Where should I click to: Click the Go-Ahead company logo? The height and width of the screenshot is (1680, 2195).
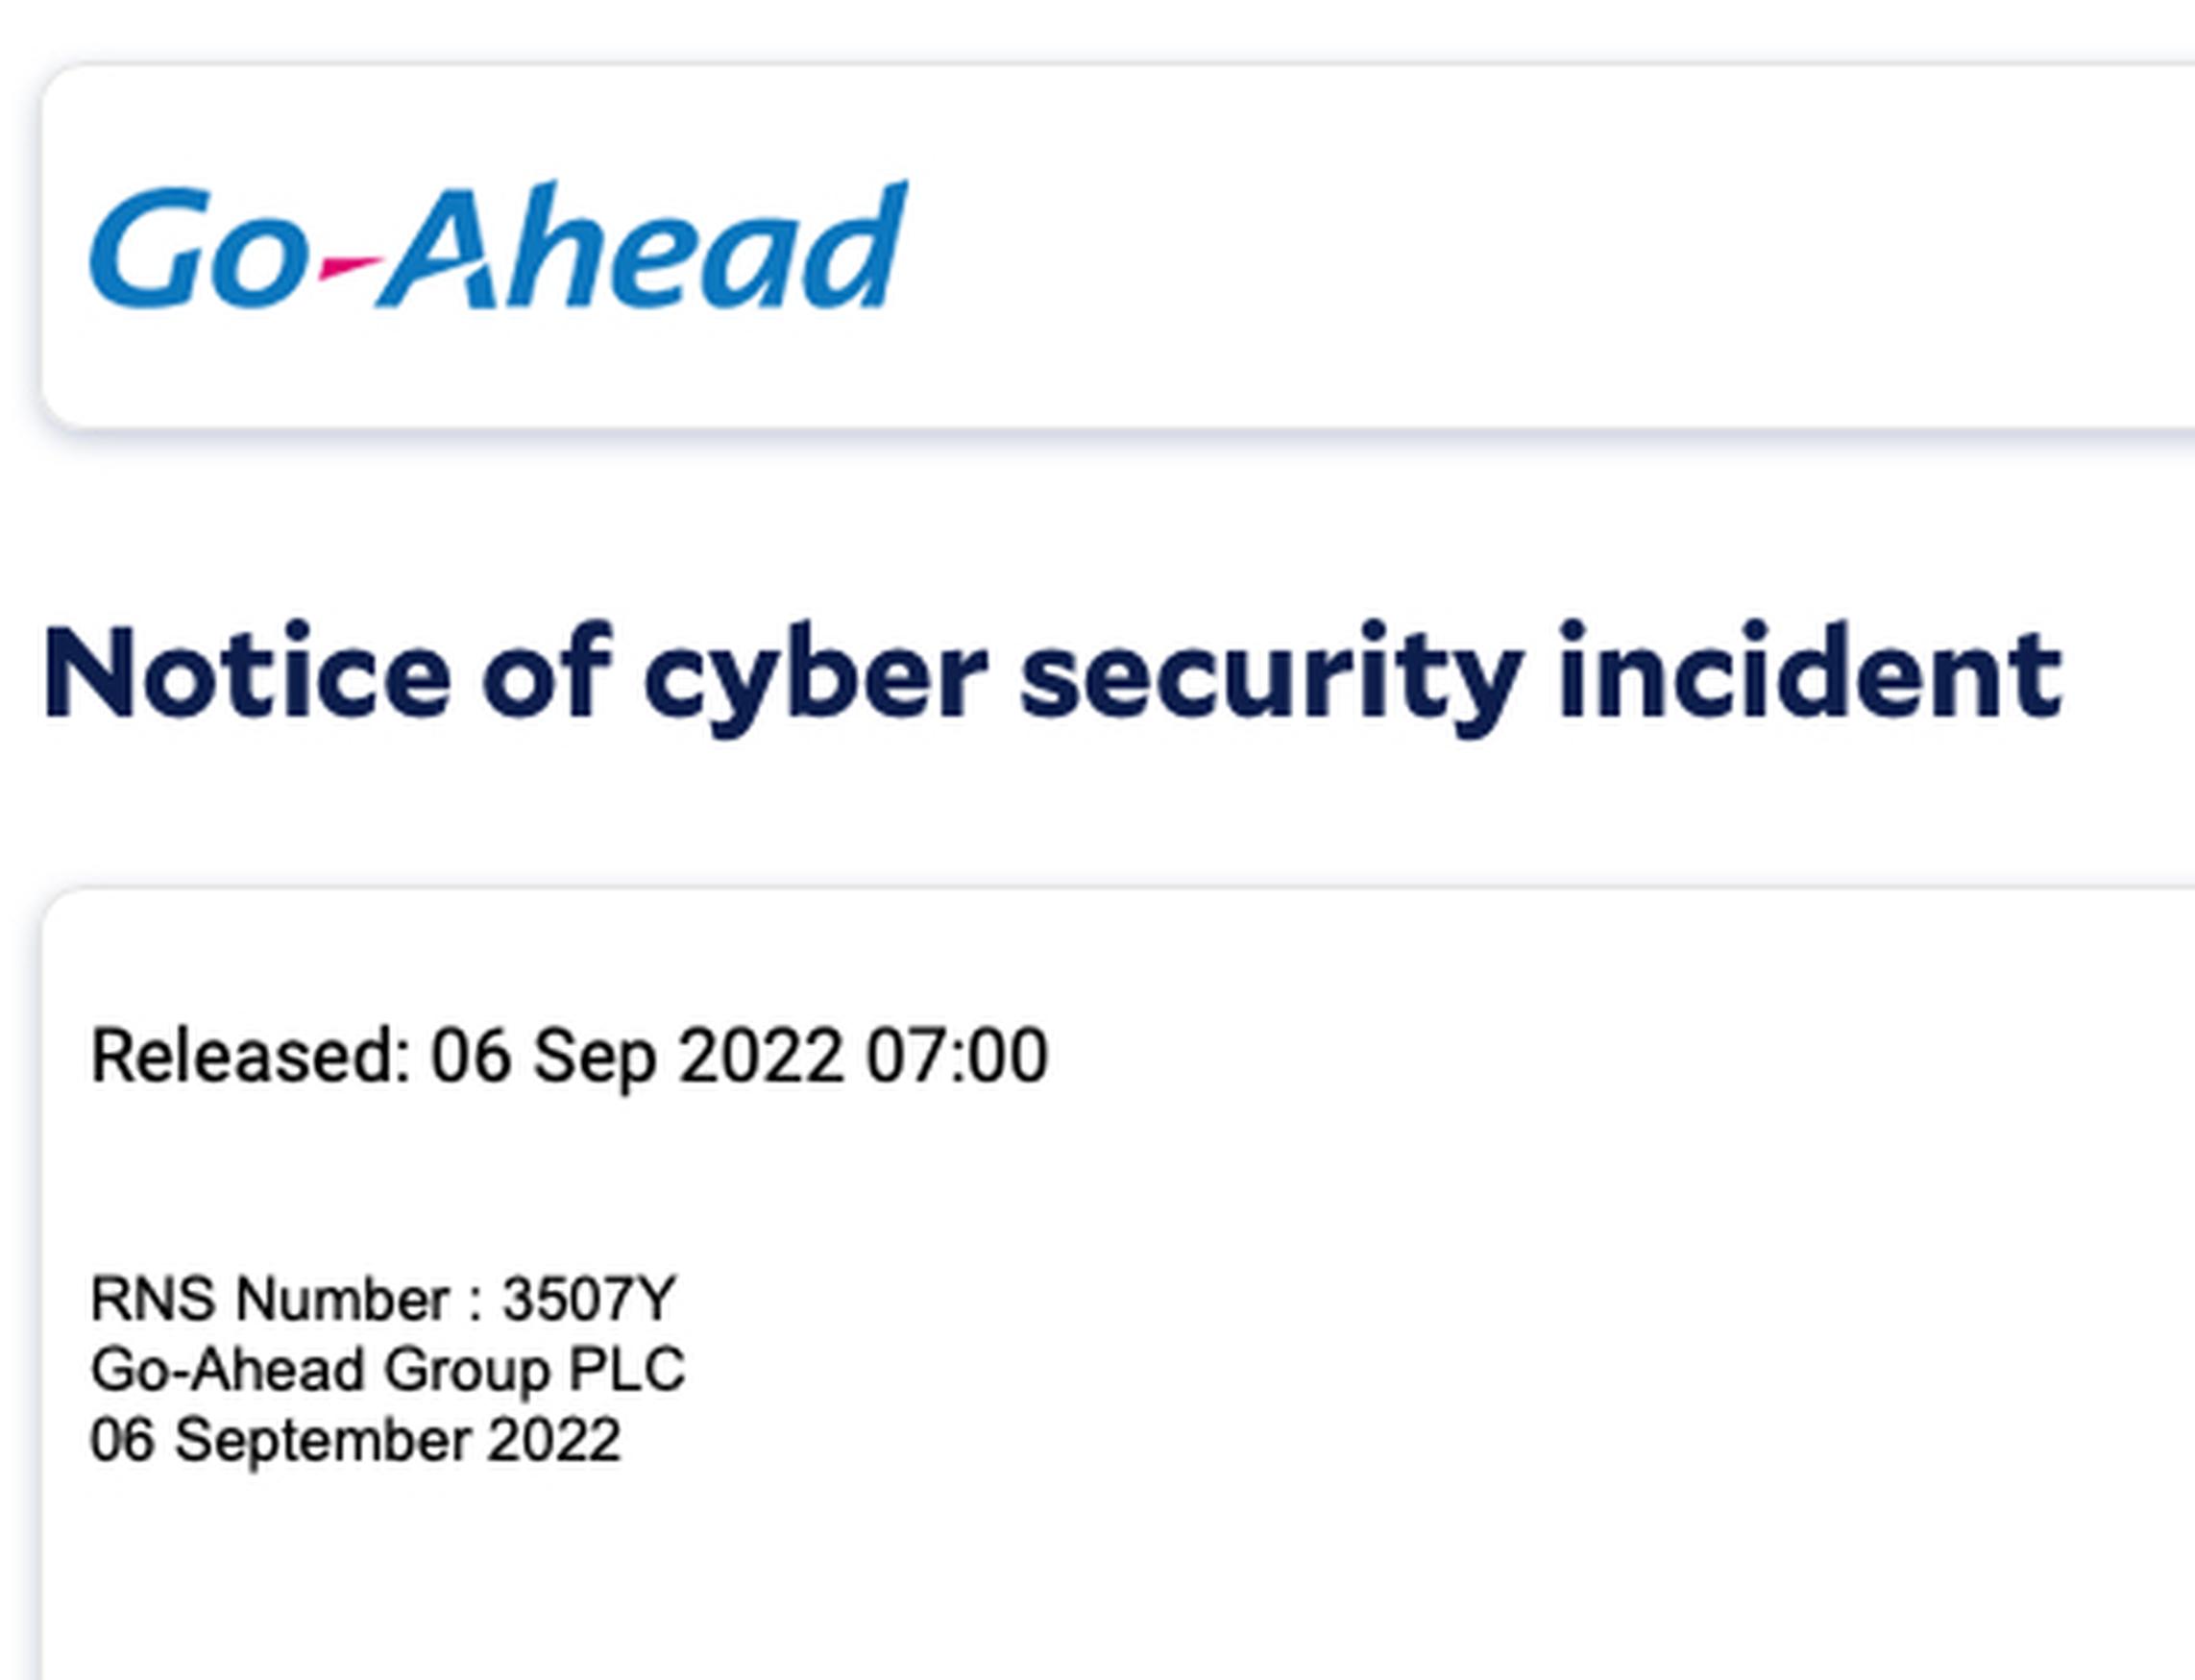[x=498, y=244]
